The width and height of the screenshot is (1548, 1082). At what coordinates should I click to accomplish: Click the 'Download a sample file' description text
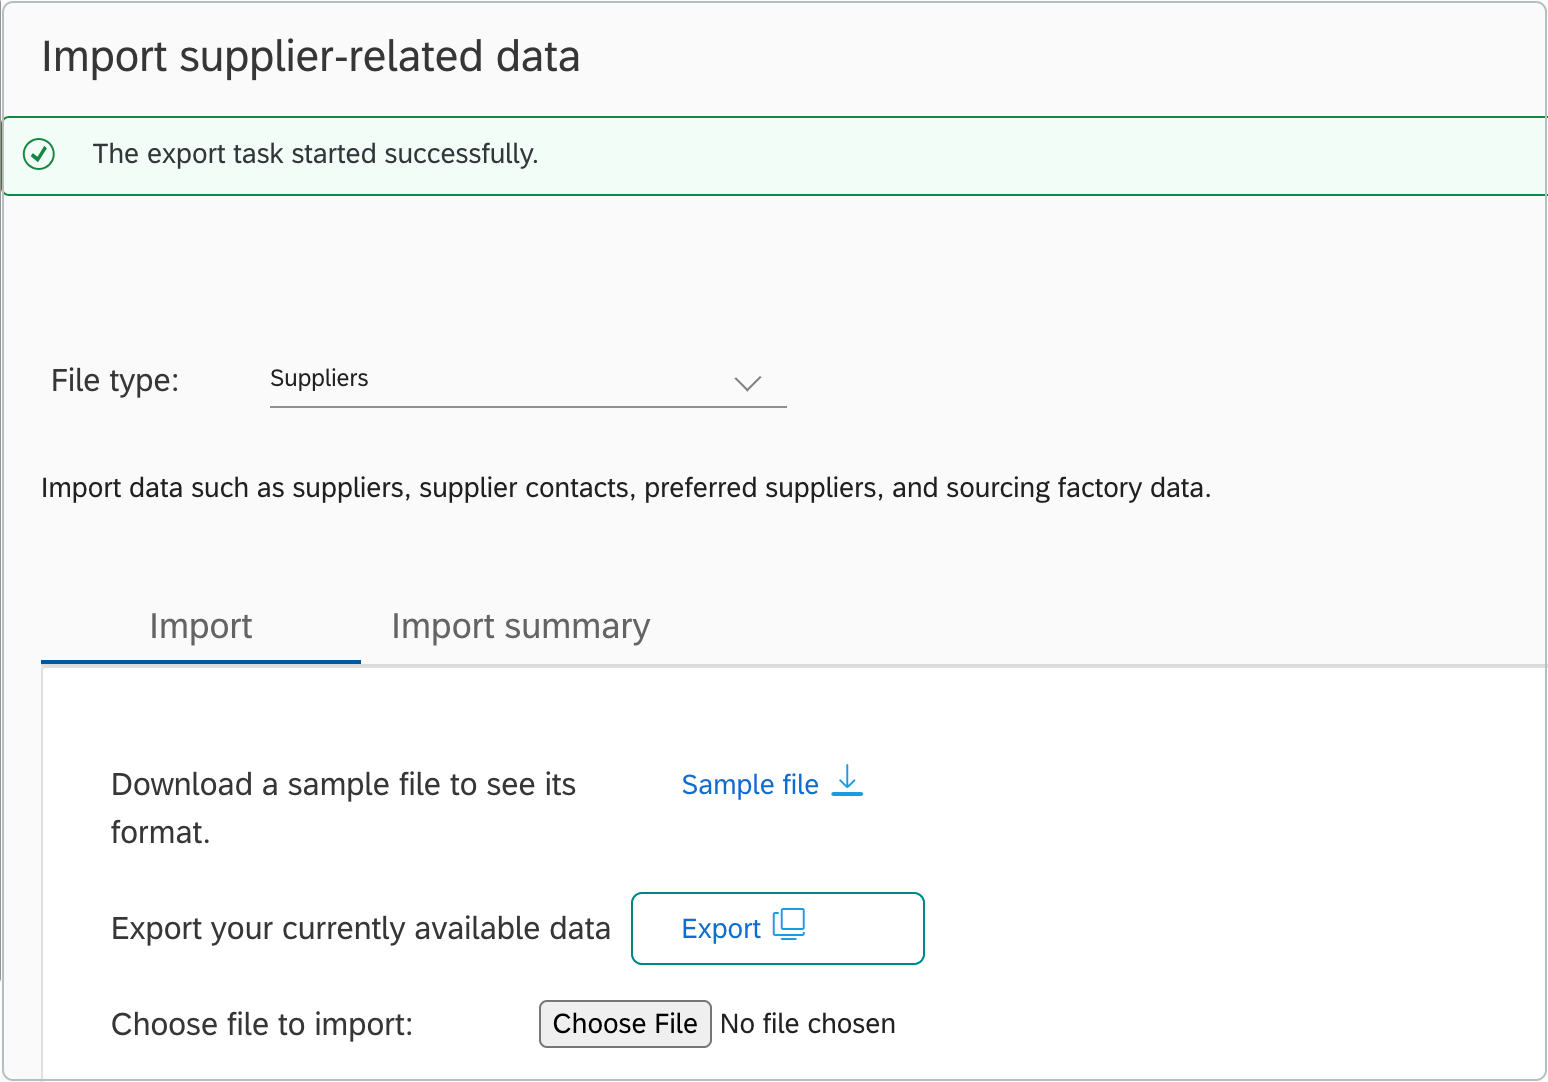(344, 808)
